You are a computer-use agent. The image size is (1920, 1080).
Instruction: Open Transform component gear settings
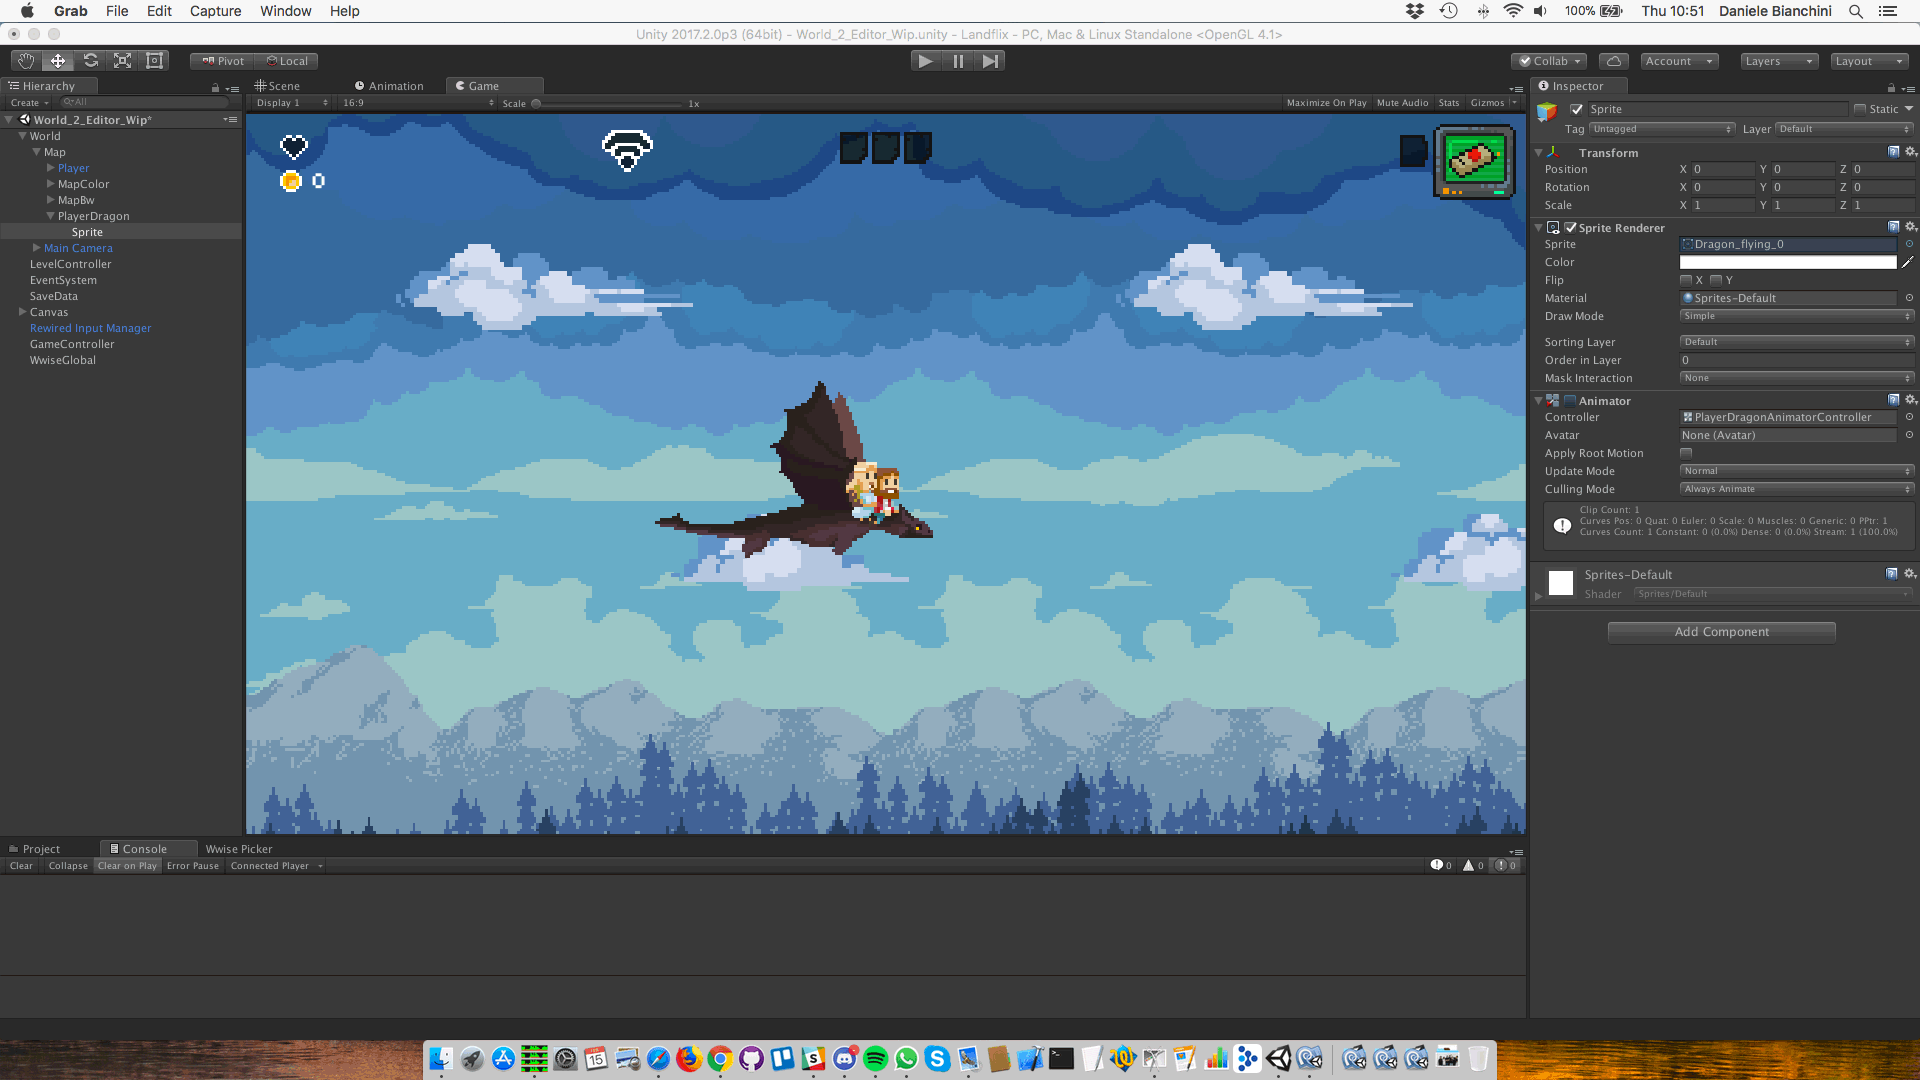(1910, 152)
